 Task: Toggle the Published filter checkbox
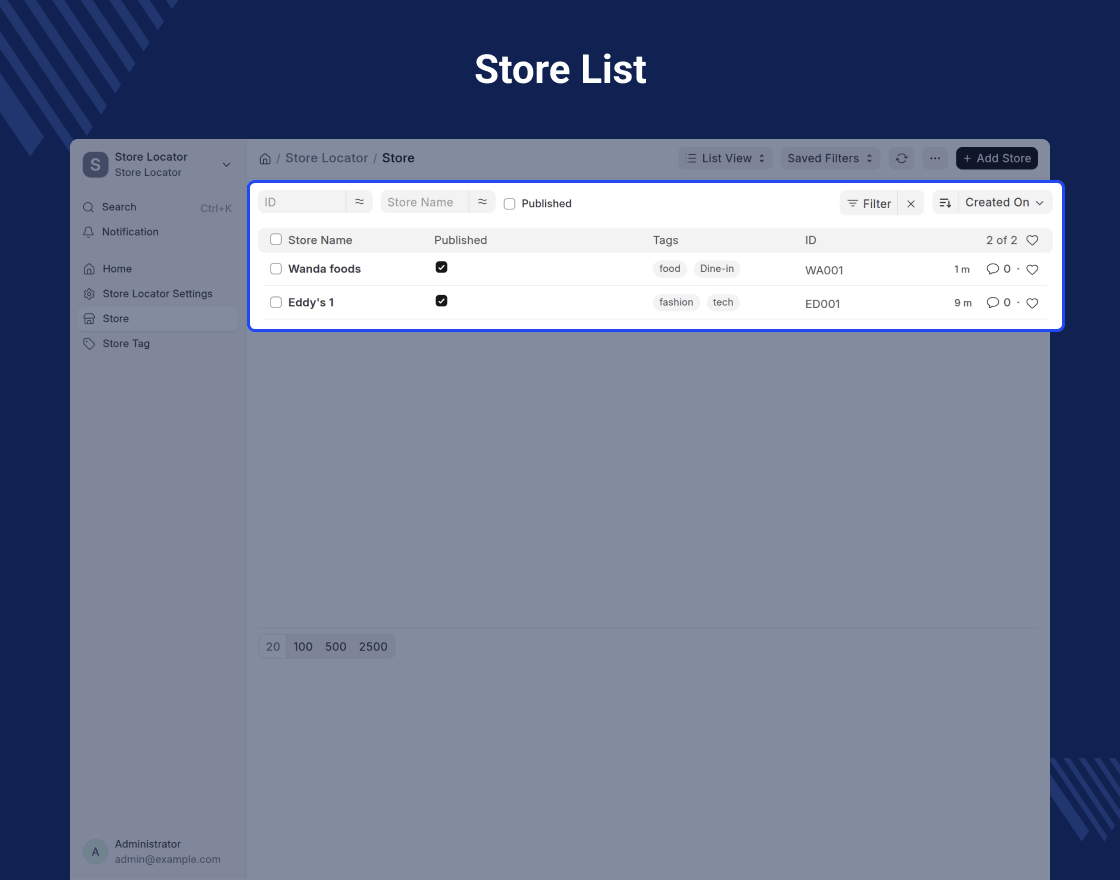(x=509, y=204)
